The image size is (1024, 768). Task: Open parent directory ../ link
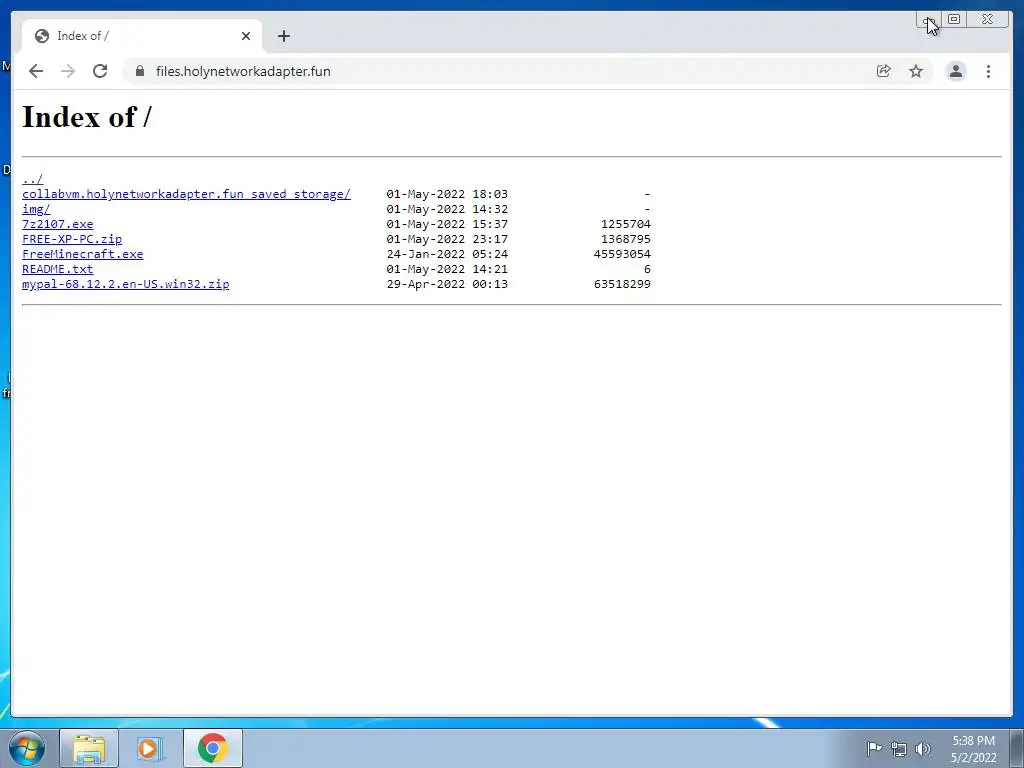[33, 179]
